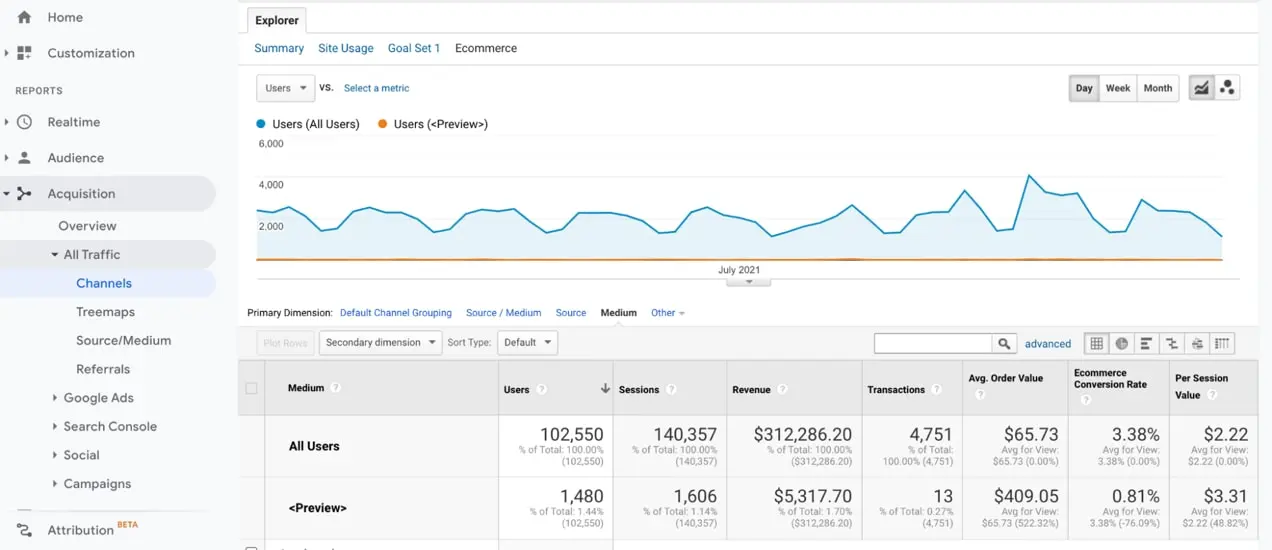Toggle chart granularity to Week
1272x550 pixels.
(x=1117, y=88)
